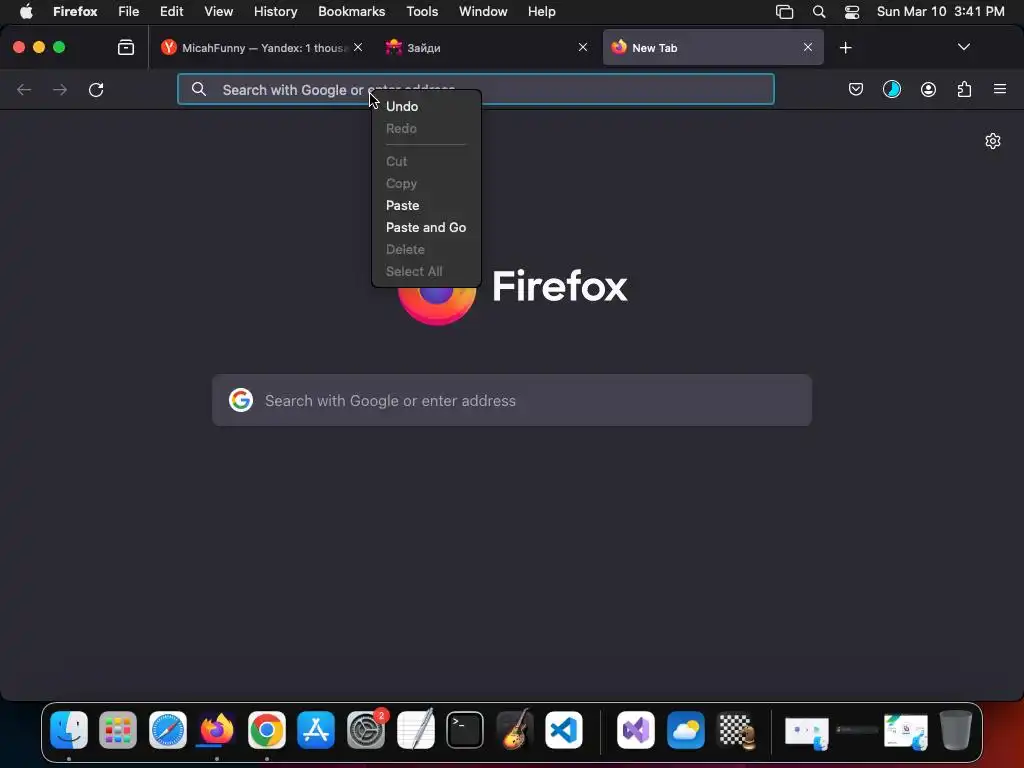This screenshot has width=1024, height=768.
Task: Click the Google G logo in search box
Action: [241, 400]
